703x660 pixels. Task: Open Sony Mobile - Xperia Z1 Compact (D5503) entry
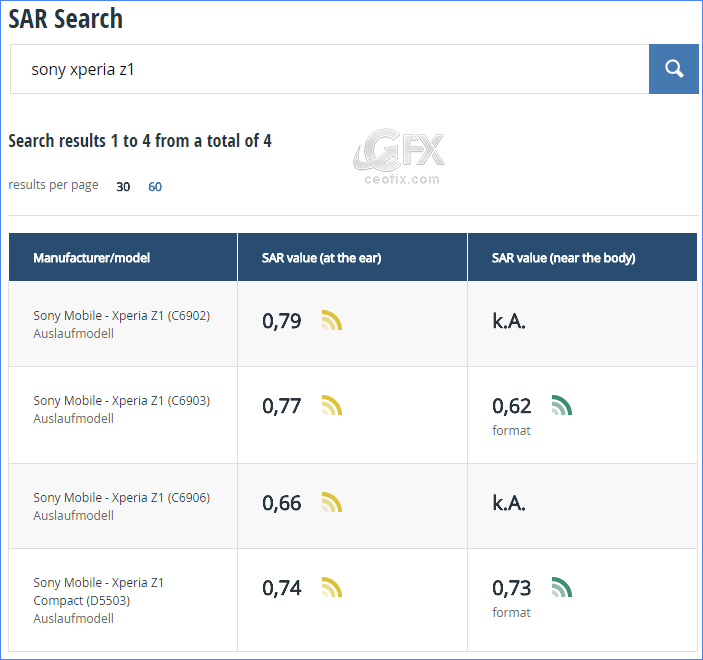coord(99,591)
